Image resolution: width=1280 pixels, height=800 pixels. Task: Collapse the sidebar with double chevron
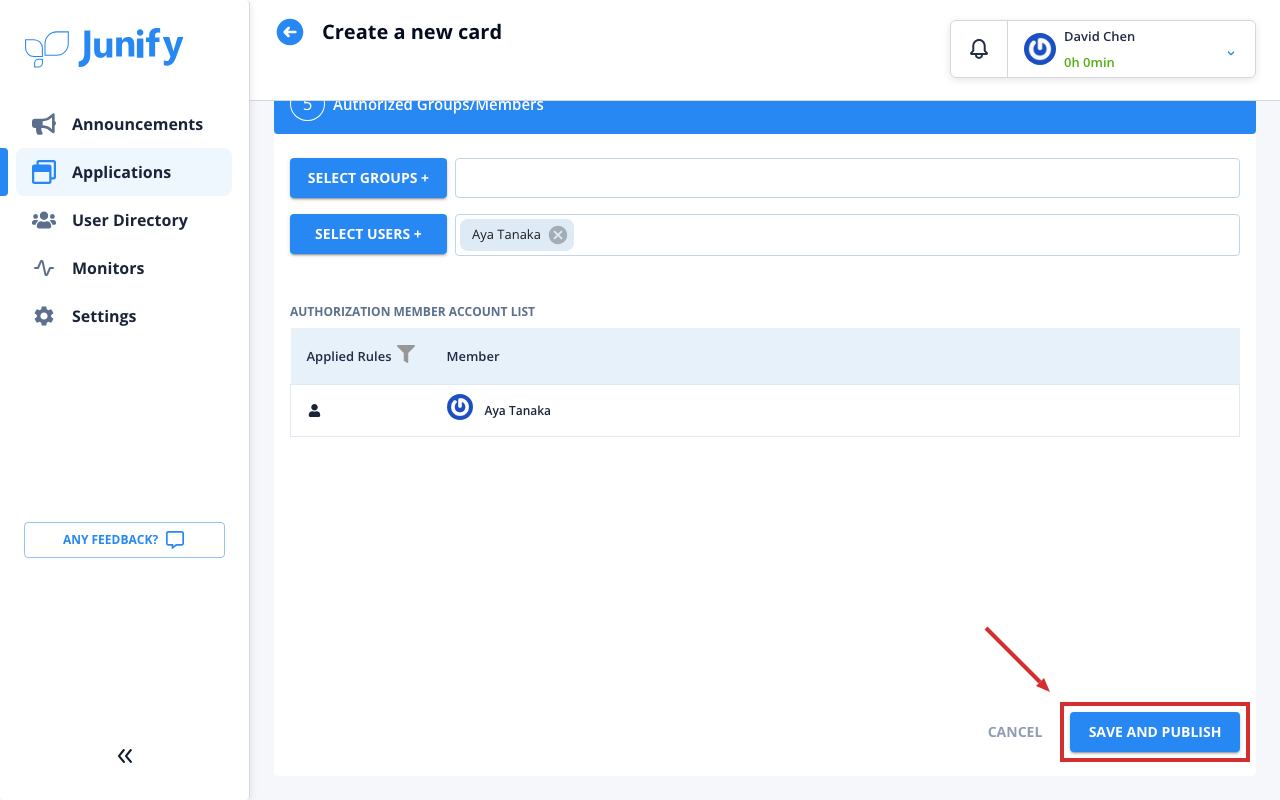point(125,756)
